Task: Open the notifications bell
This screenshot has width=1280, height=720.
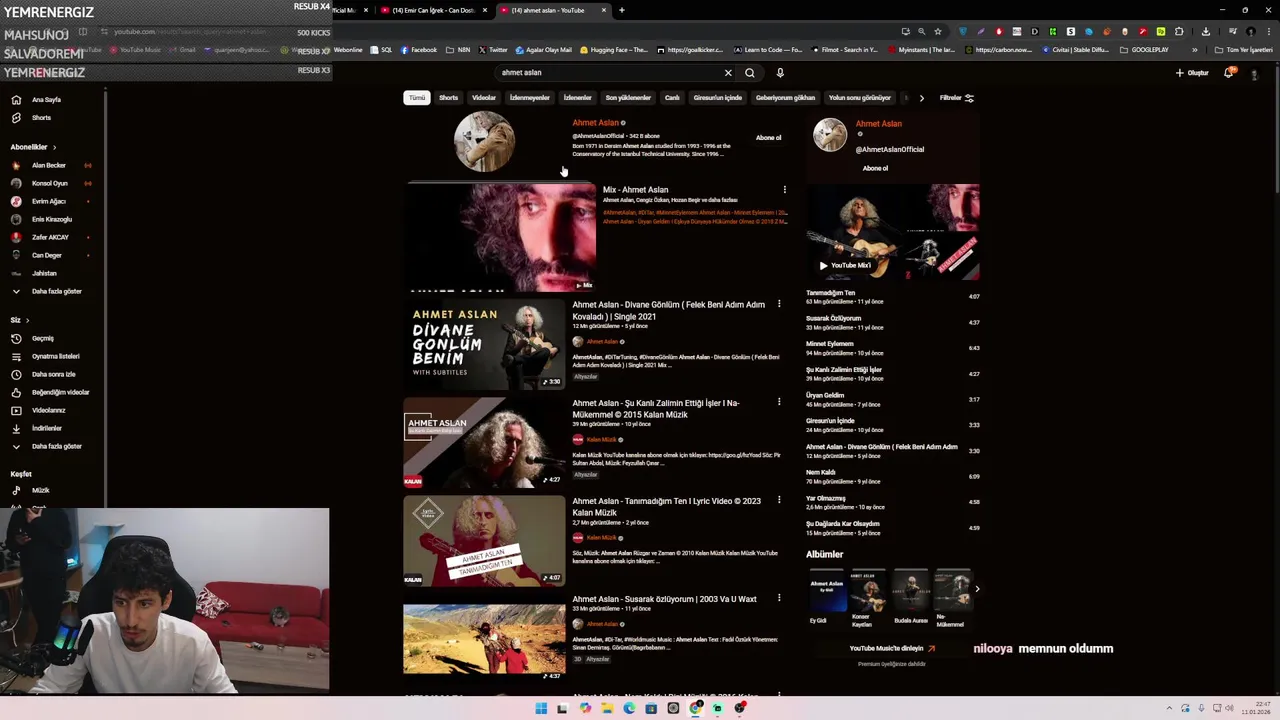Action: point(1229,72)
